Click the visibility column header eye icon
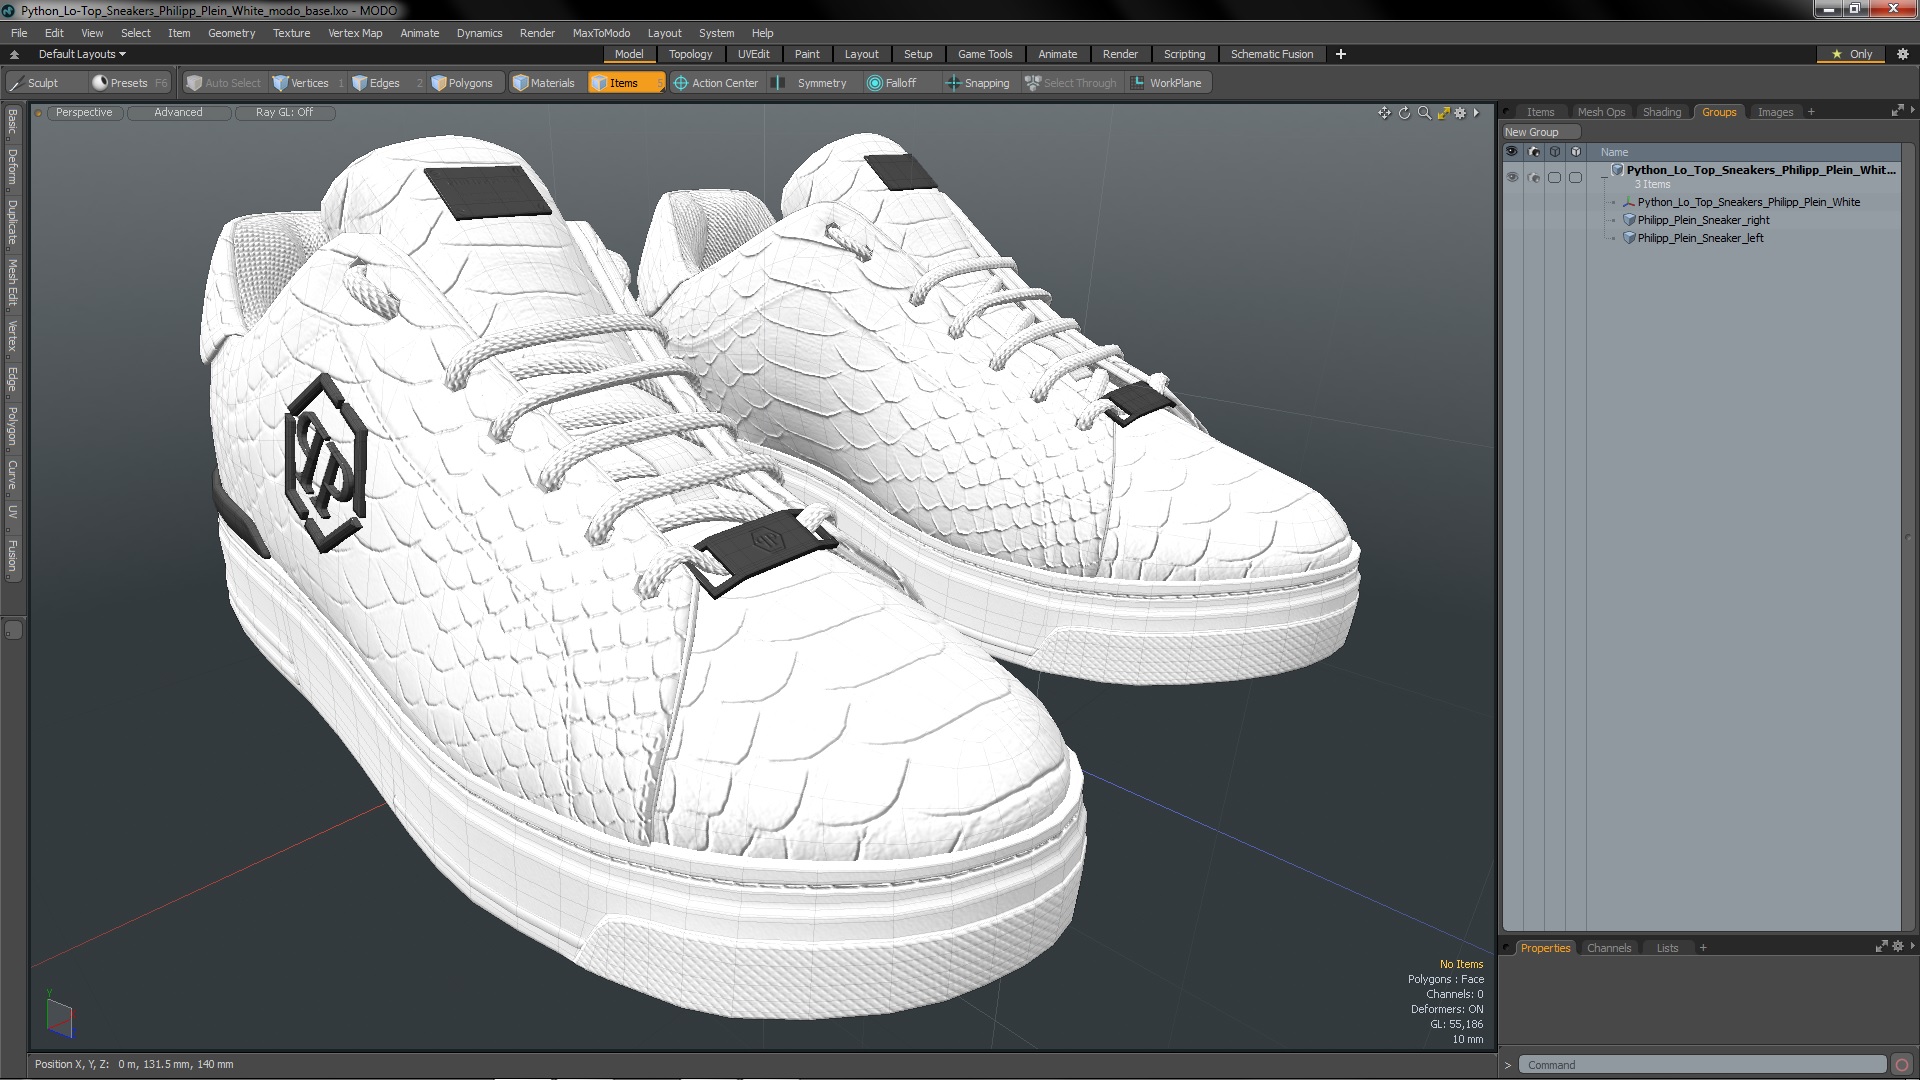1920x1080 pixels. (1512, 152)
